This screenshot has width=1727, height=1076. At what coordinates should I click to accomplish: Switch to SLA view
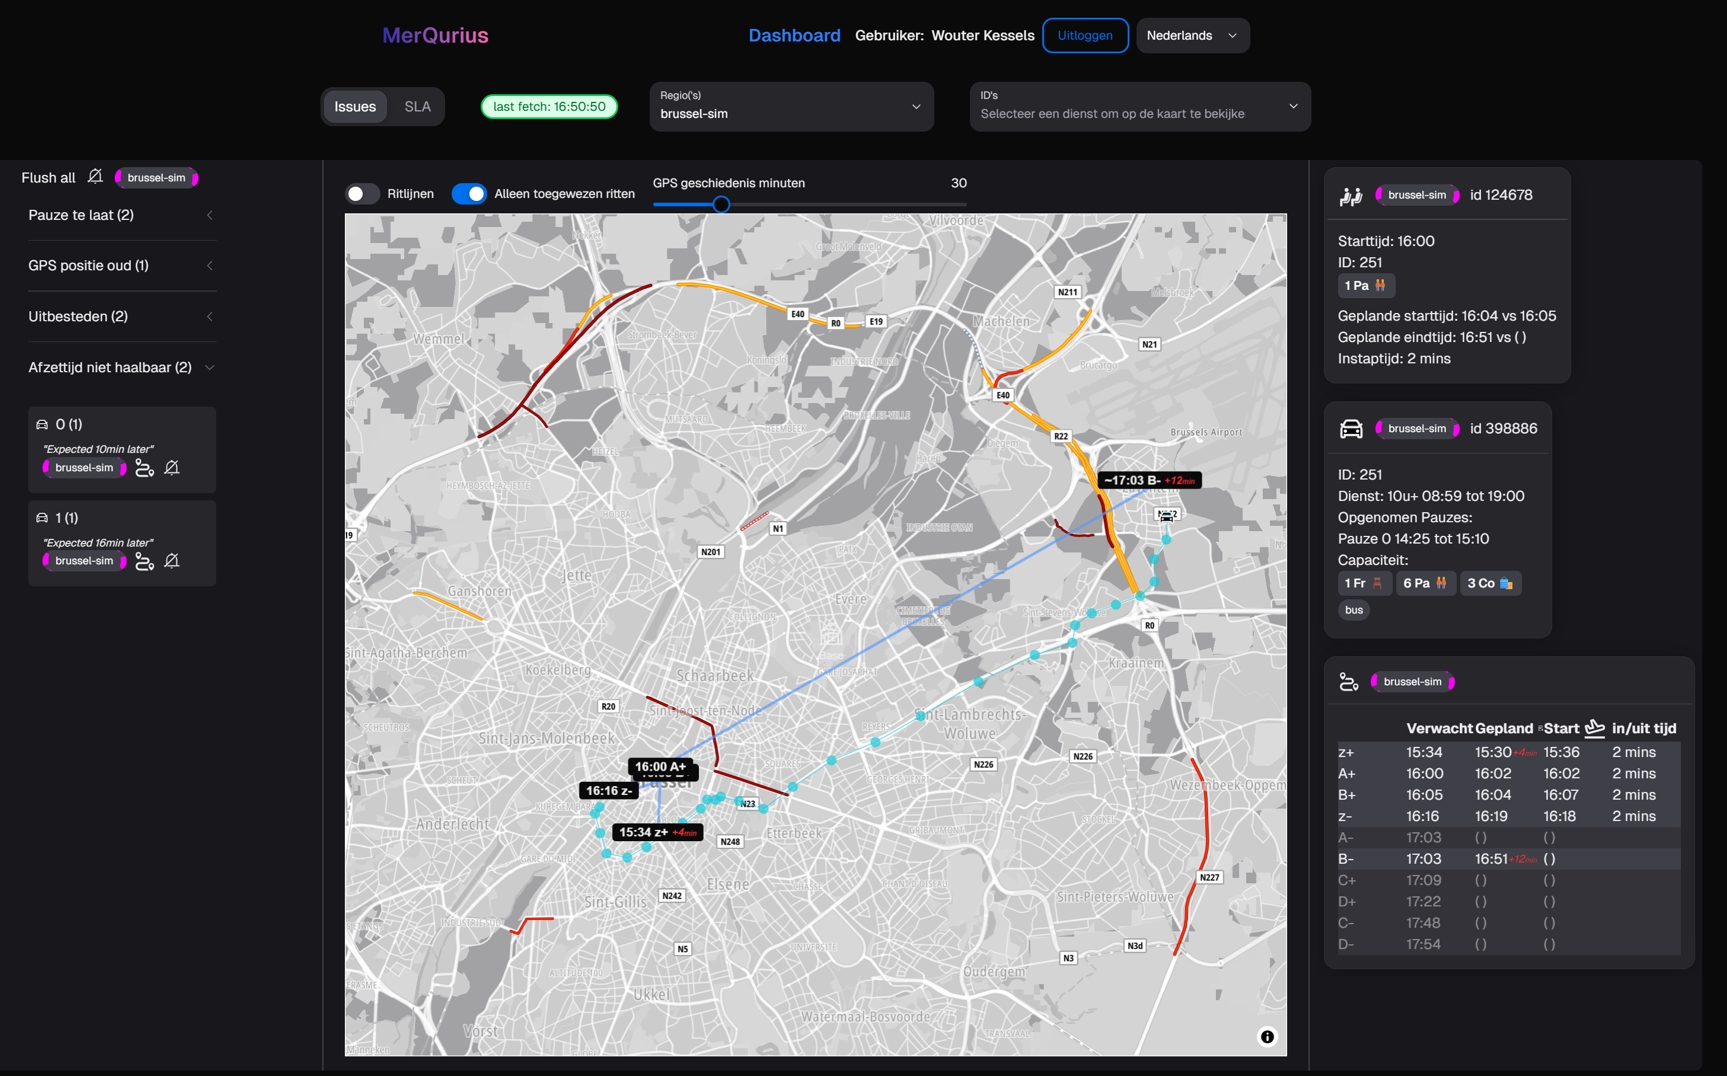(x=417, y=107)
